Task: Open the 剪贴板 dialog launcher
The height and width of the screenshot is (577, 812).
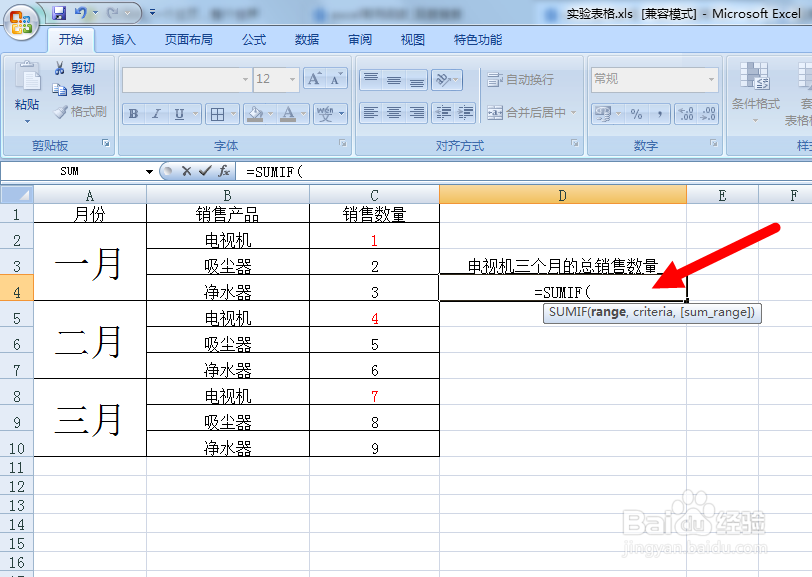Action: point(106,143)
